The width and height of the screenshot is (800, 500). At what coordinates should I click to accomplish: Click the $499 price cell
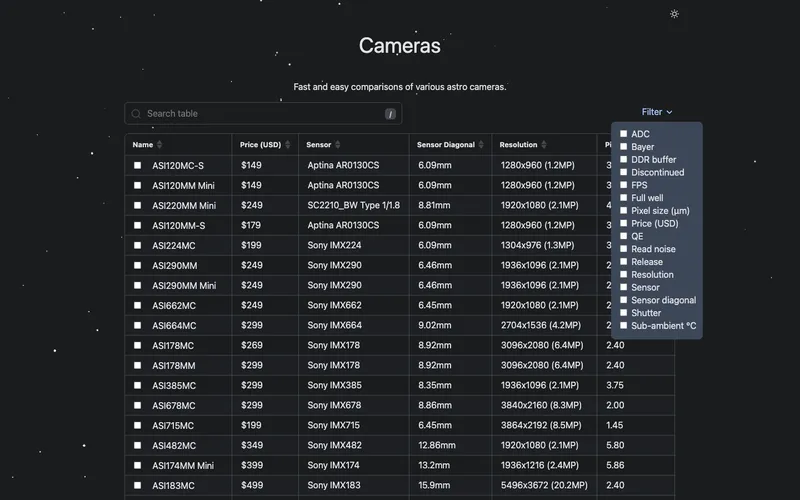tap(252, 485)
